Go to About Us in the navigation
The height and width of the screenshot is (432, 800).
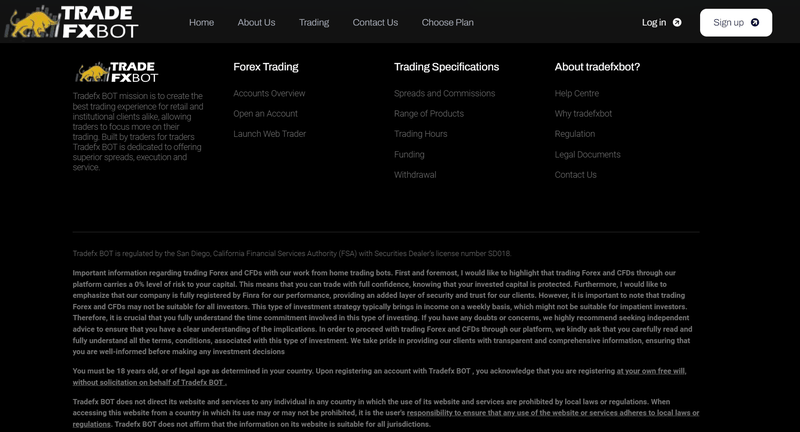pos(256,22)
